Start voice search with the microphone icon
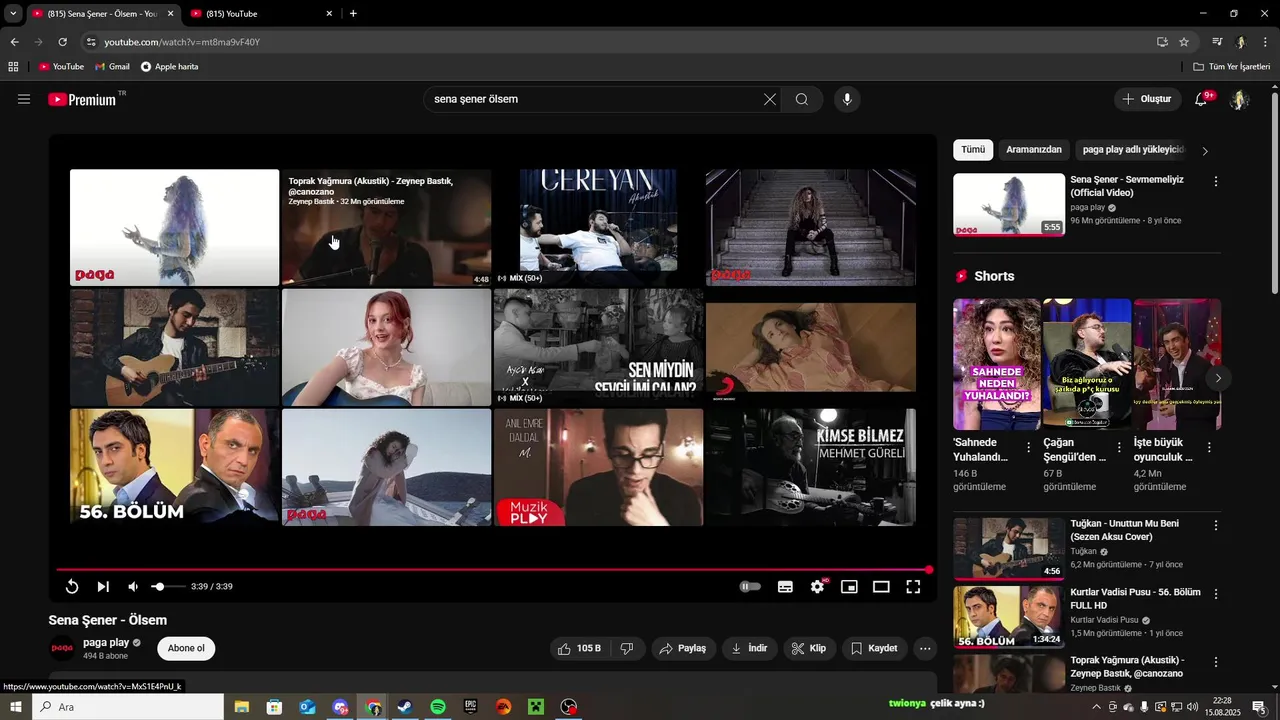The height and width of the screenshot is (720, 1280). click(847, 99)
